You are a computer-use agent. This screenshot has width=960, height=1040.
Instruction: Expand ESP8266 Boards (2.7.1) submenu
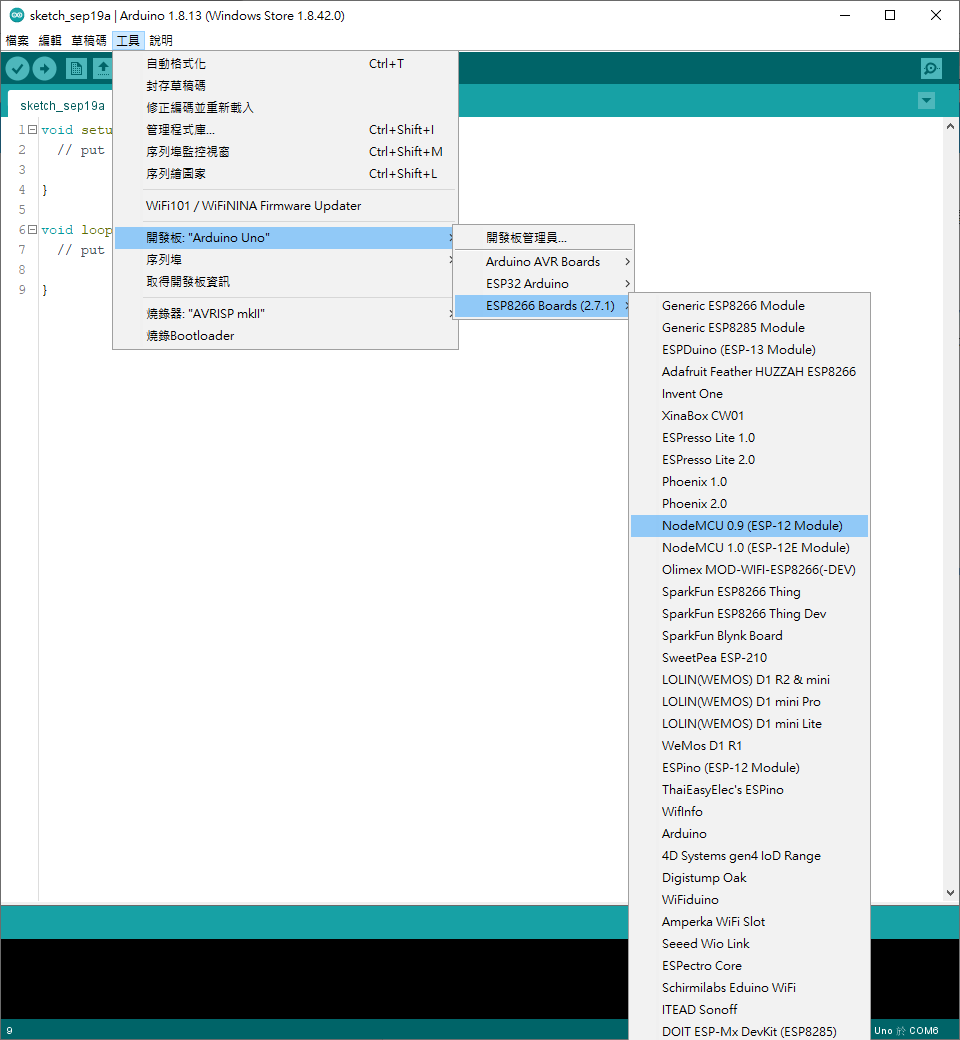[543, 306]
